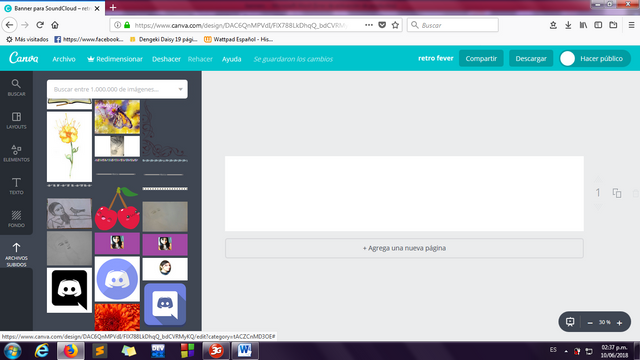Click the Compartir button
Image resolution: width=640 pixels, height=360 pixels.
click(x=481, y=58)
